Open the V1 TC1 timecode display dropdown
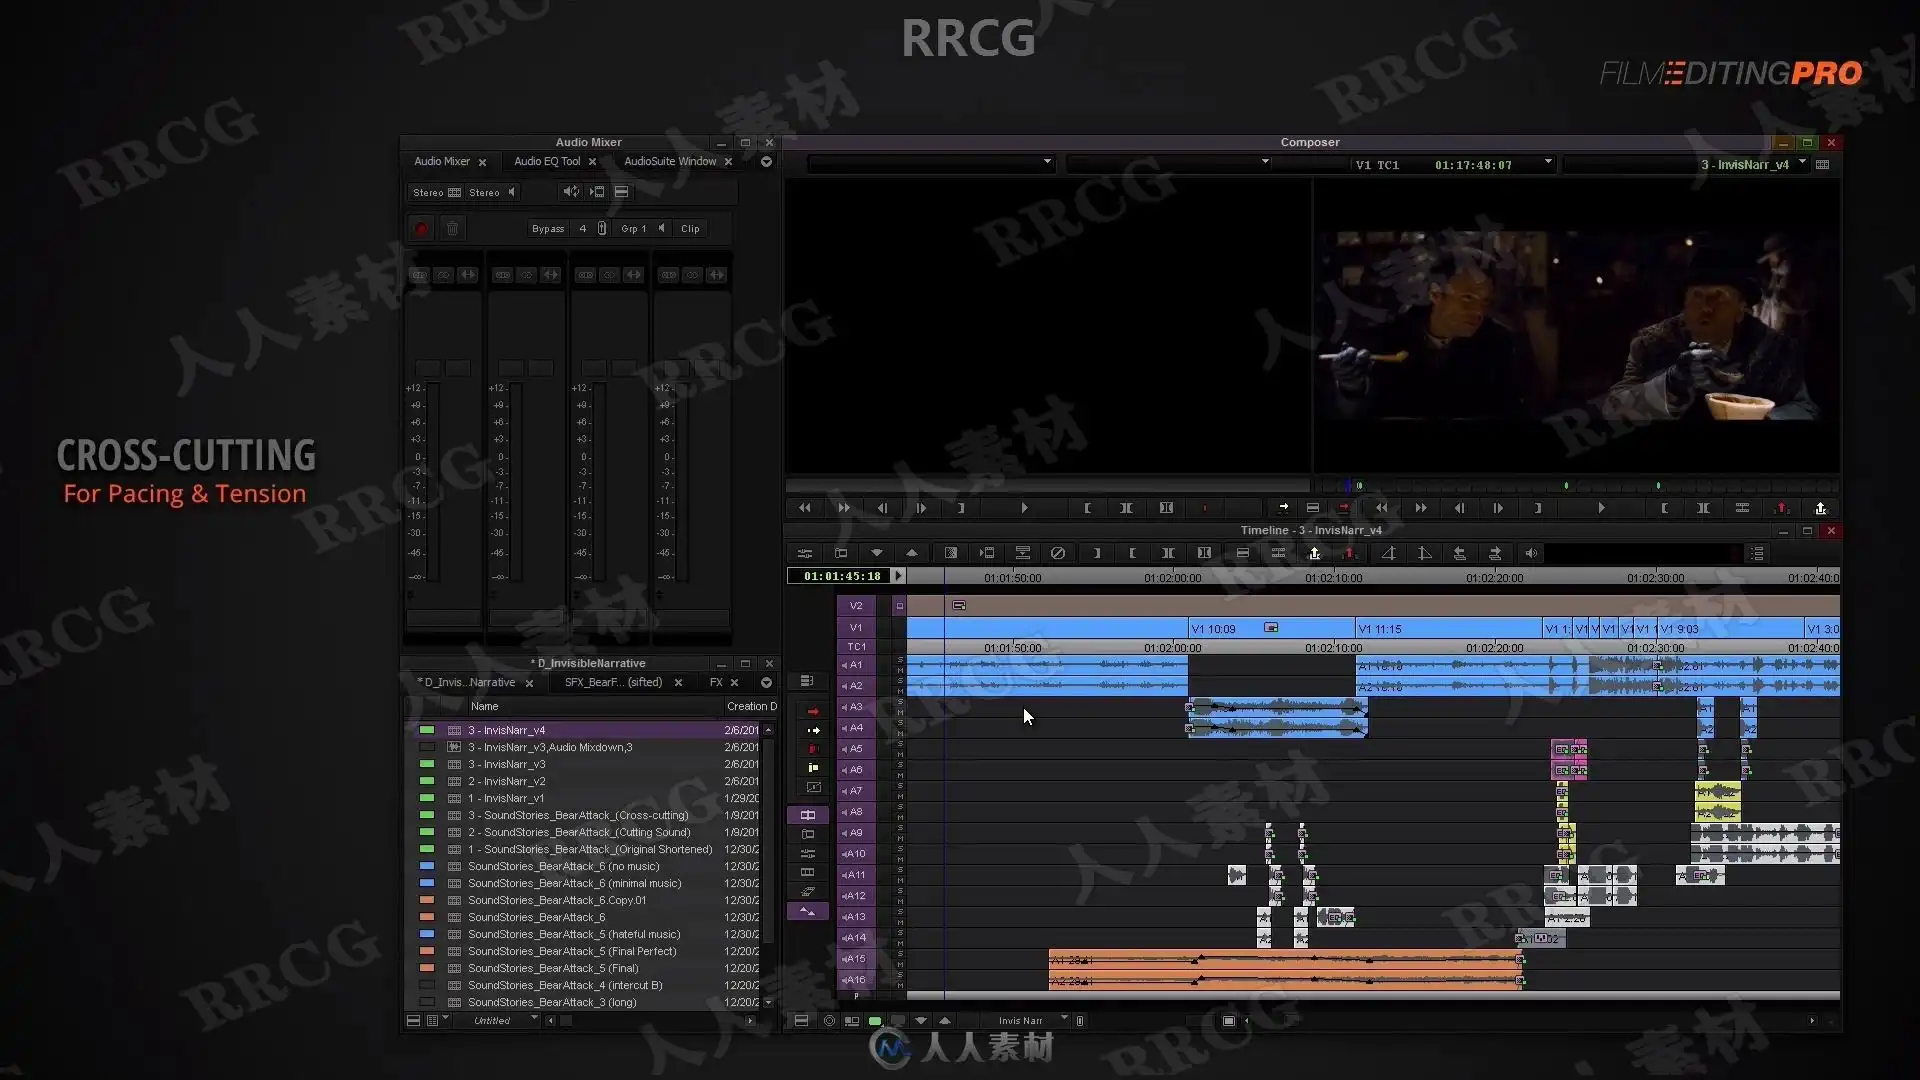The width and height of the screenshot is (1920, 1080). click(x=1548, y=163)
